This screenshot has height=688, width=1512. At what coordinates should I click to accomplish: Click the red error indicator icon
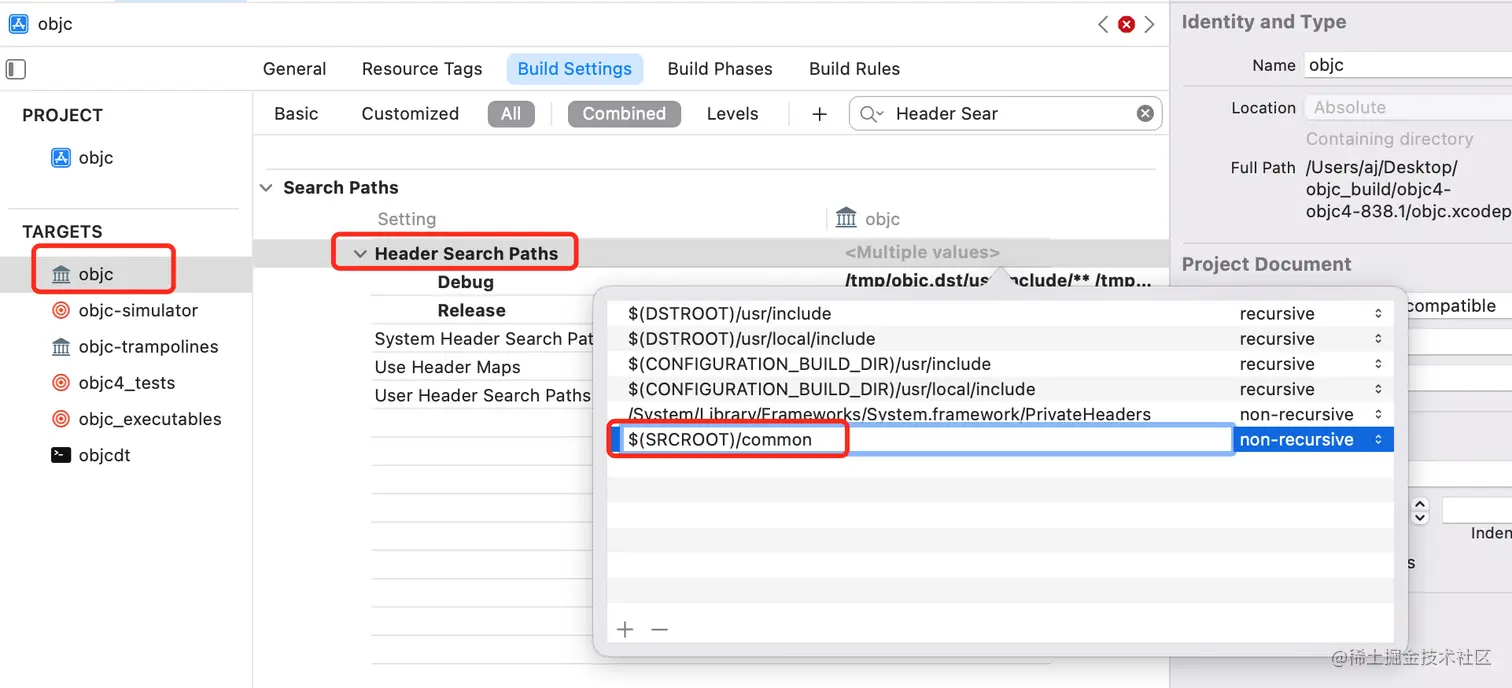pyautogui.click(x=1127, y=24)
